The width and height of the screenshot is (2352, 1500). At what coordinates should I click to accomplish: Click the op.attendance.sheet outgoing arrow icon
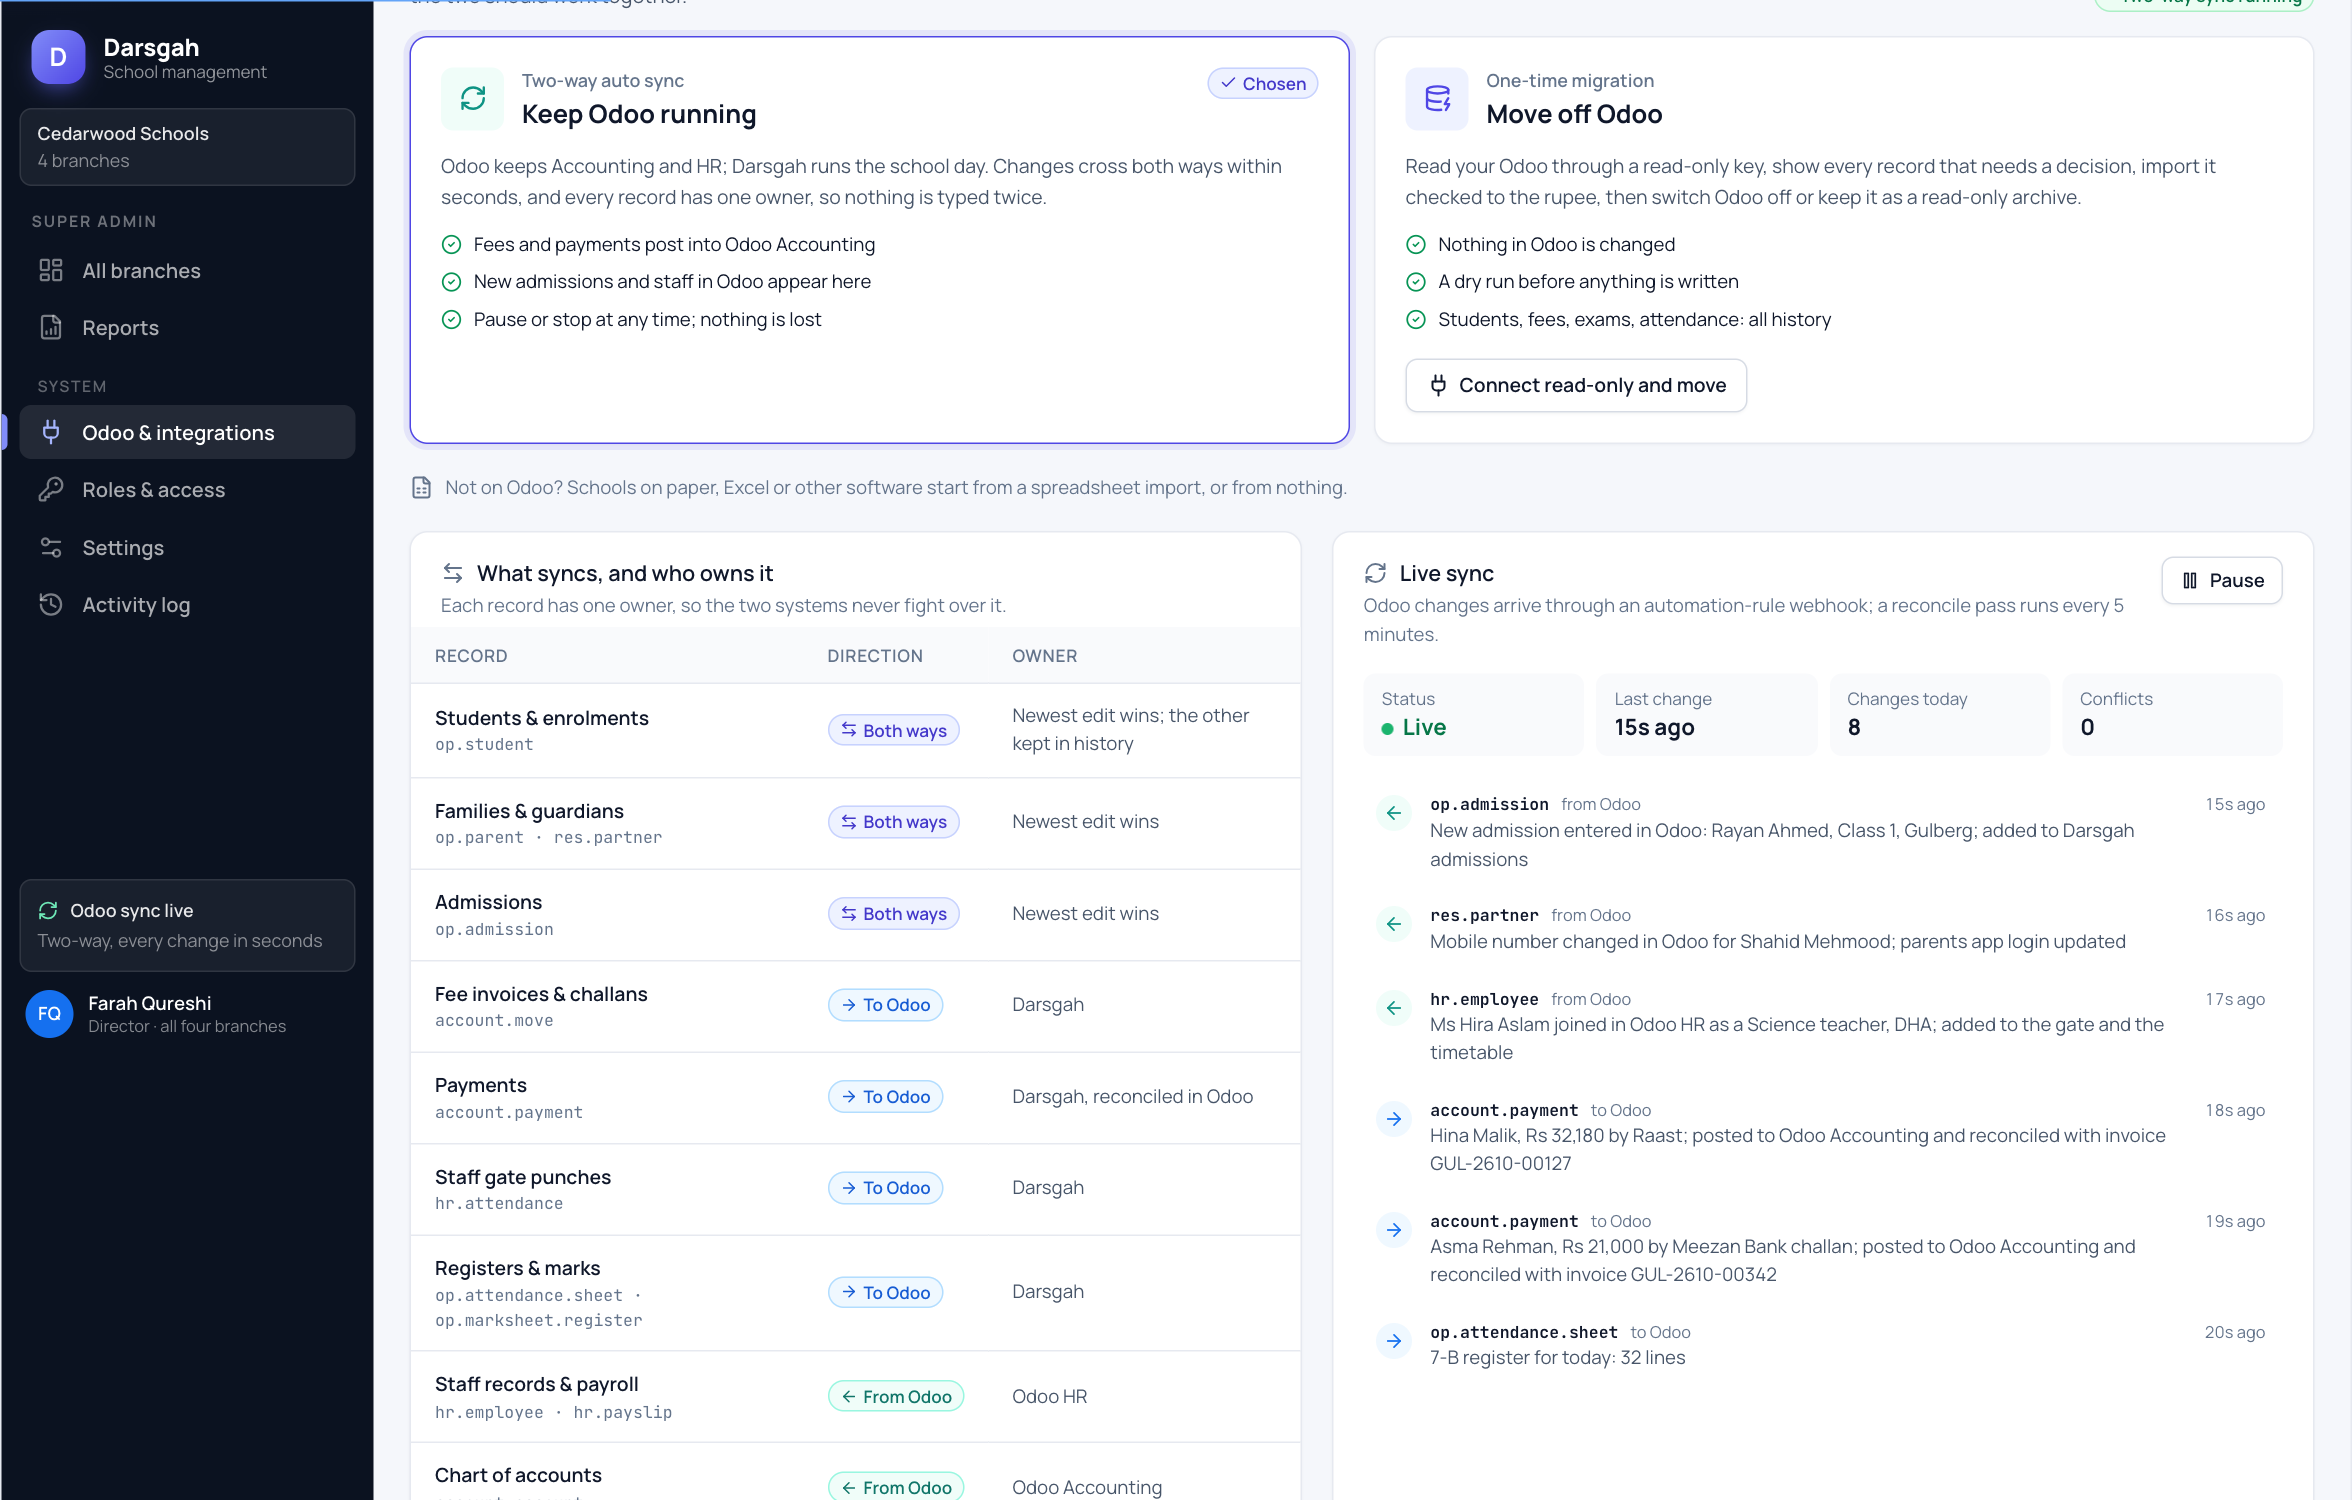coord(1394,1341)
